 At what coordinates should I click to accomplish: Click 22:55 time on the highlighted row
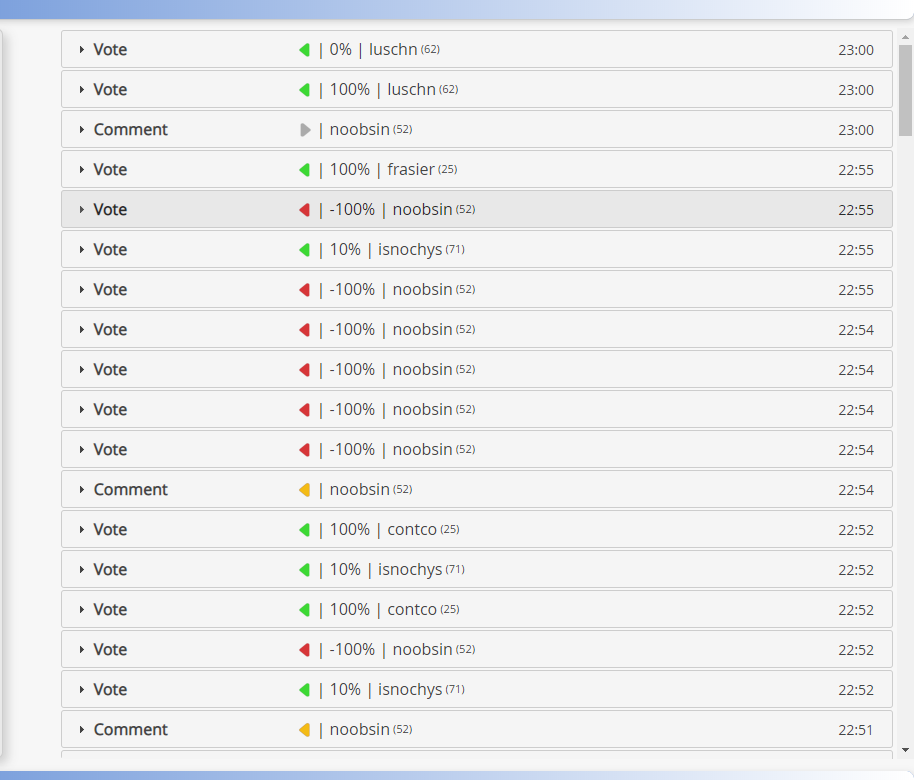pyautogui.click(x=856, y=210)
